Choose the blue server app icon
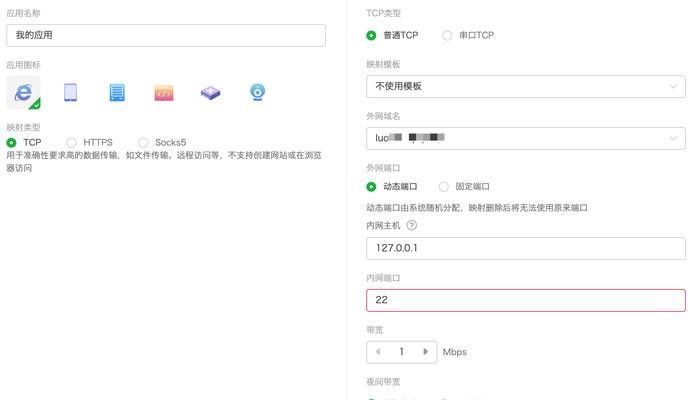Image resolution: width=700 pixels, height=400 pixels. point(117,92)
